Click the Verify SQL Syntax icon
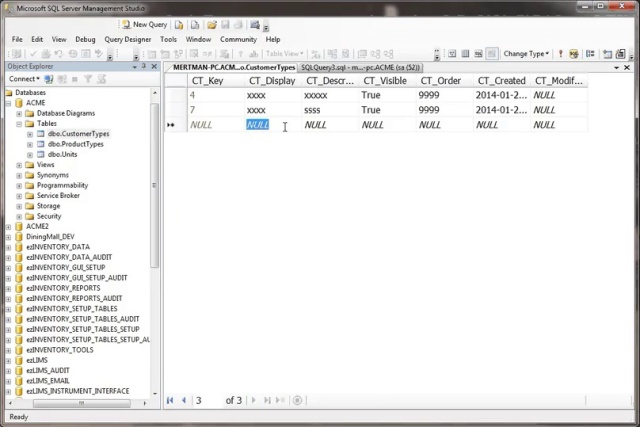 point(574,53)
